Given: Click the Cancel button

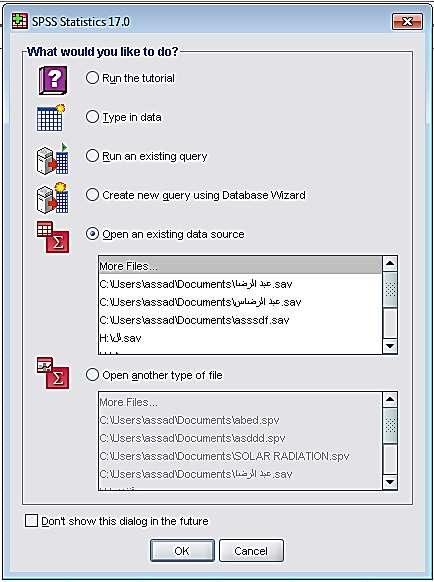Looking at the screenshot, I should click(x=251, y=550).
